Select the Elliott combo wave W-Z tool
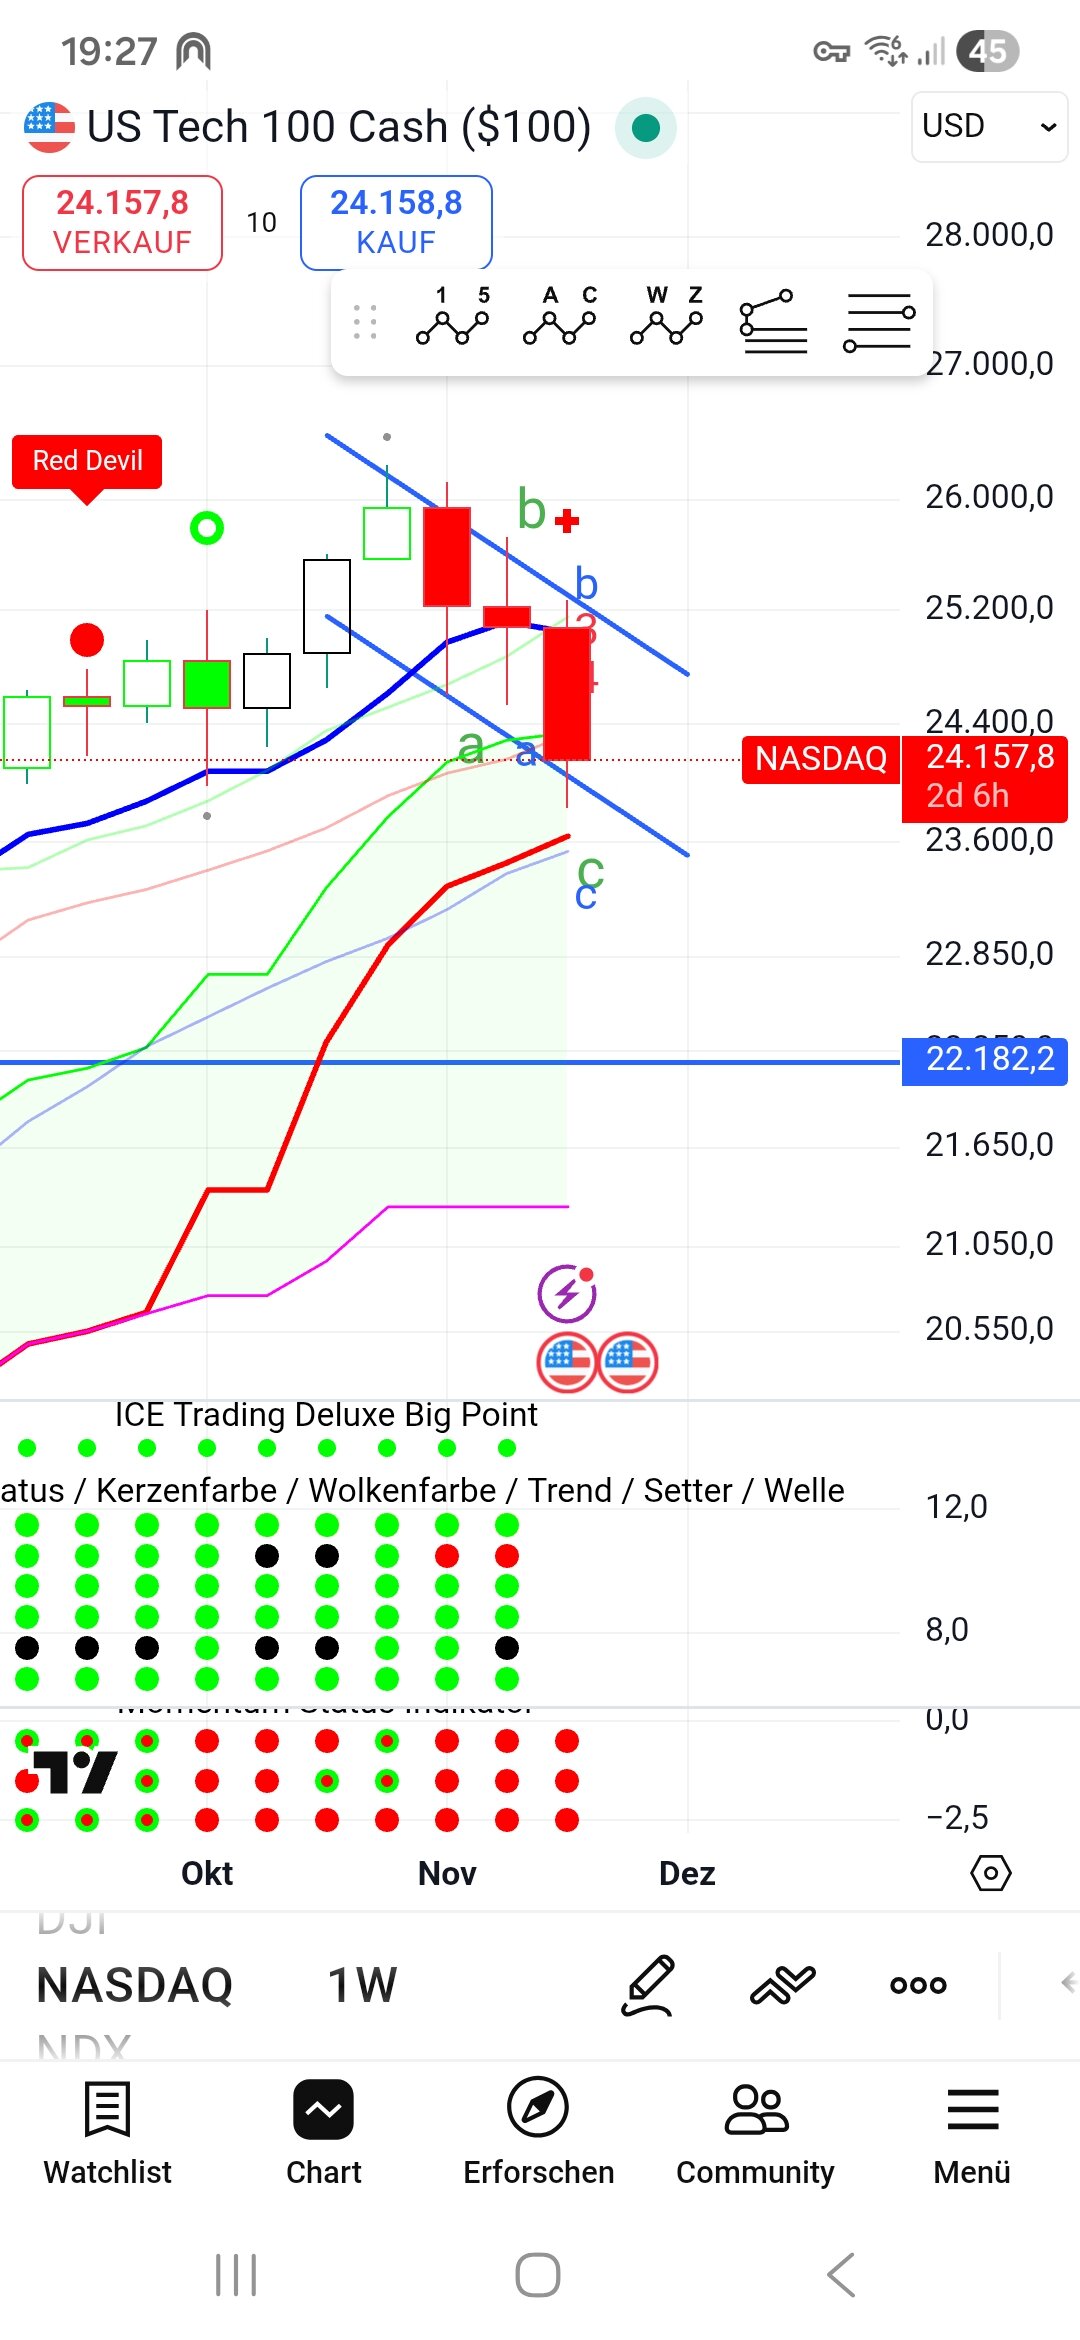The height and width of the screenshot is (2340, 1080). click(x=666, y=318)
